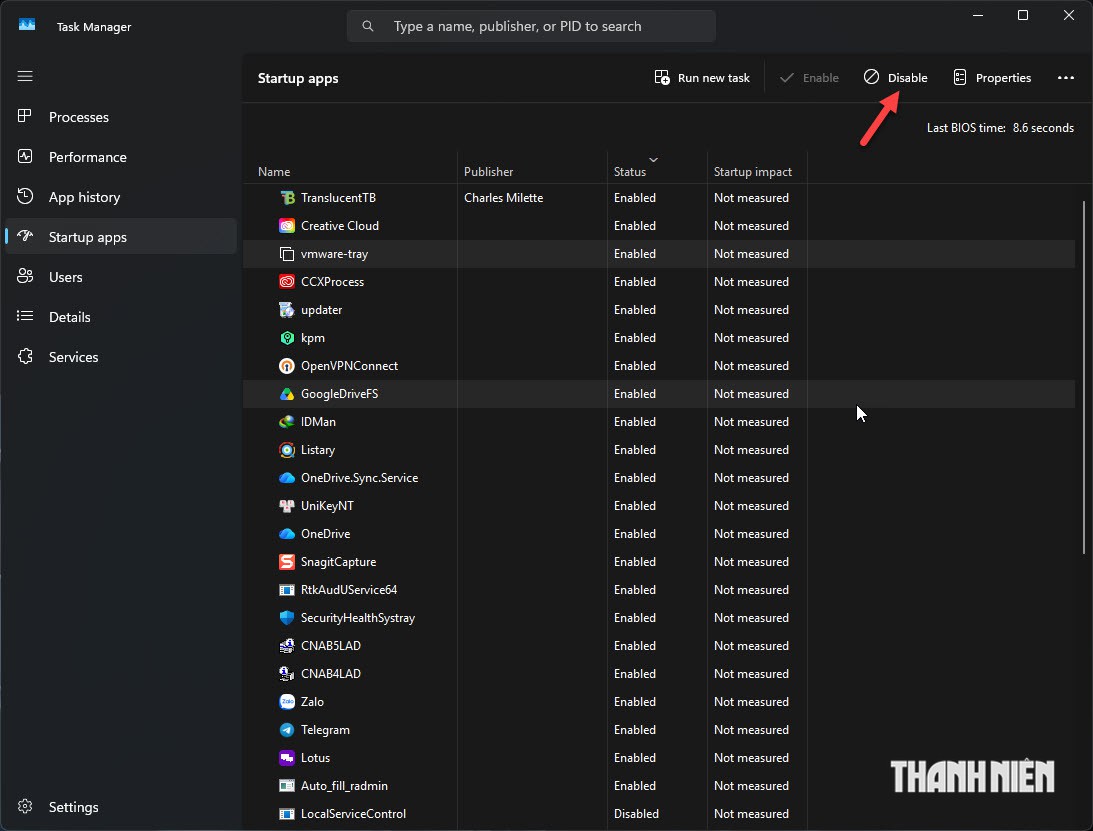
Task: Click the CCXProcess app icon
Action: coord(286,282)
